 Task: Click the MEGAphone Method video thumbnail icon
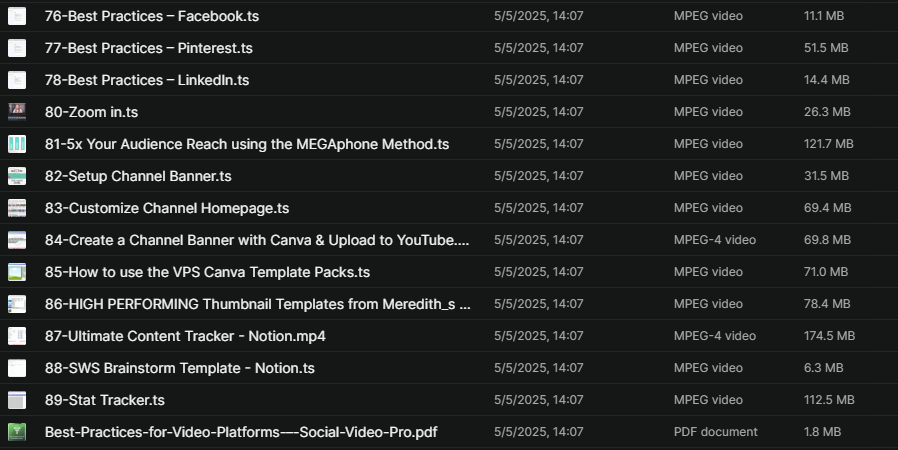pyautogui.click(x=17, y=144)
